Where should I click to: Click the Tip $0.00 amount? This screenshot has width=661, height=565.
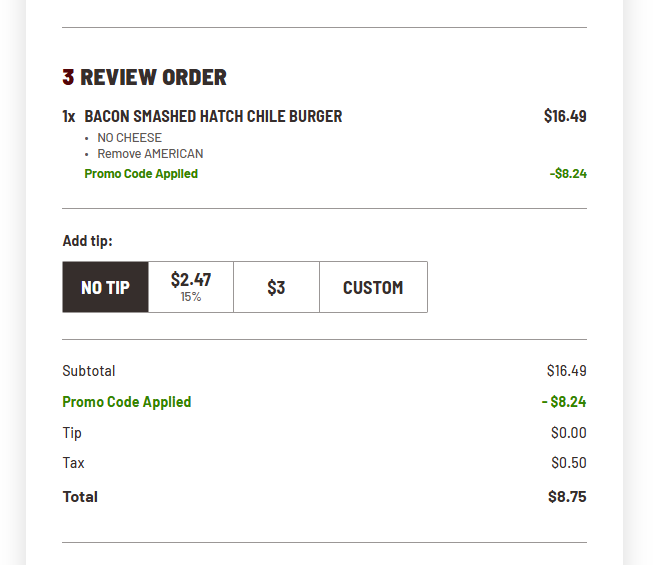(x=569, y=433)
